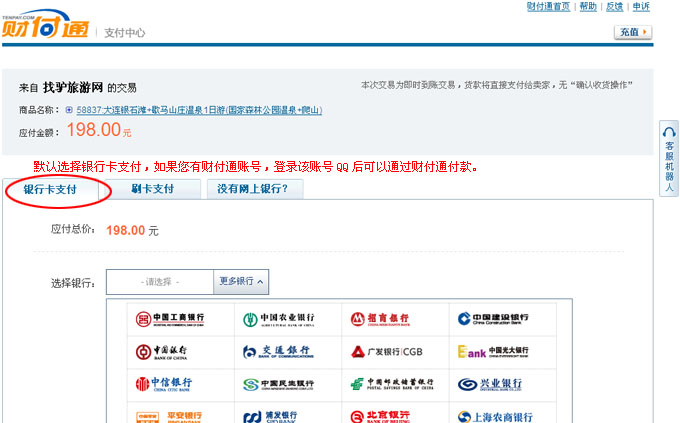Expand product details plus icon
Image resolution: width=680 pixels, height=423 pixels.
click(x=69, y=110)
